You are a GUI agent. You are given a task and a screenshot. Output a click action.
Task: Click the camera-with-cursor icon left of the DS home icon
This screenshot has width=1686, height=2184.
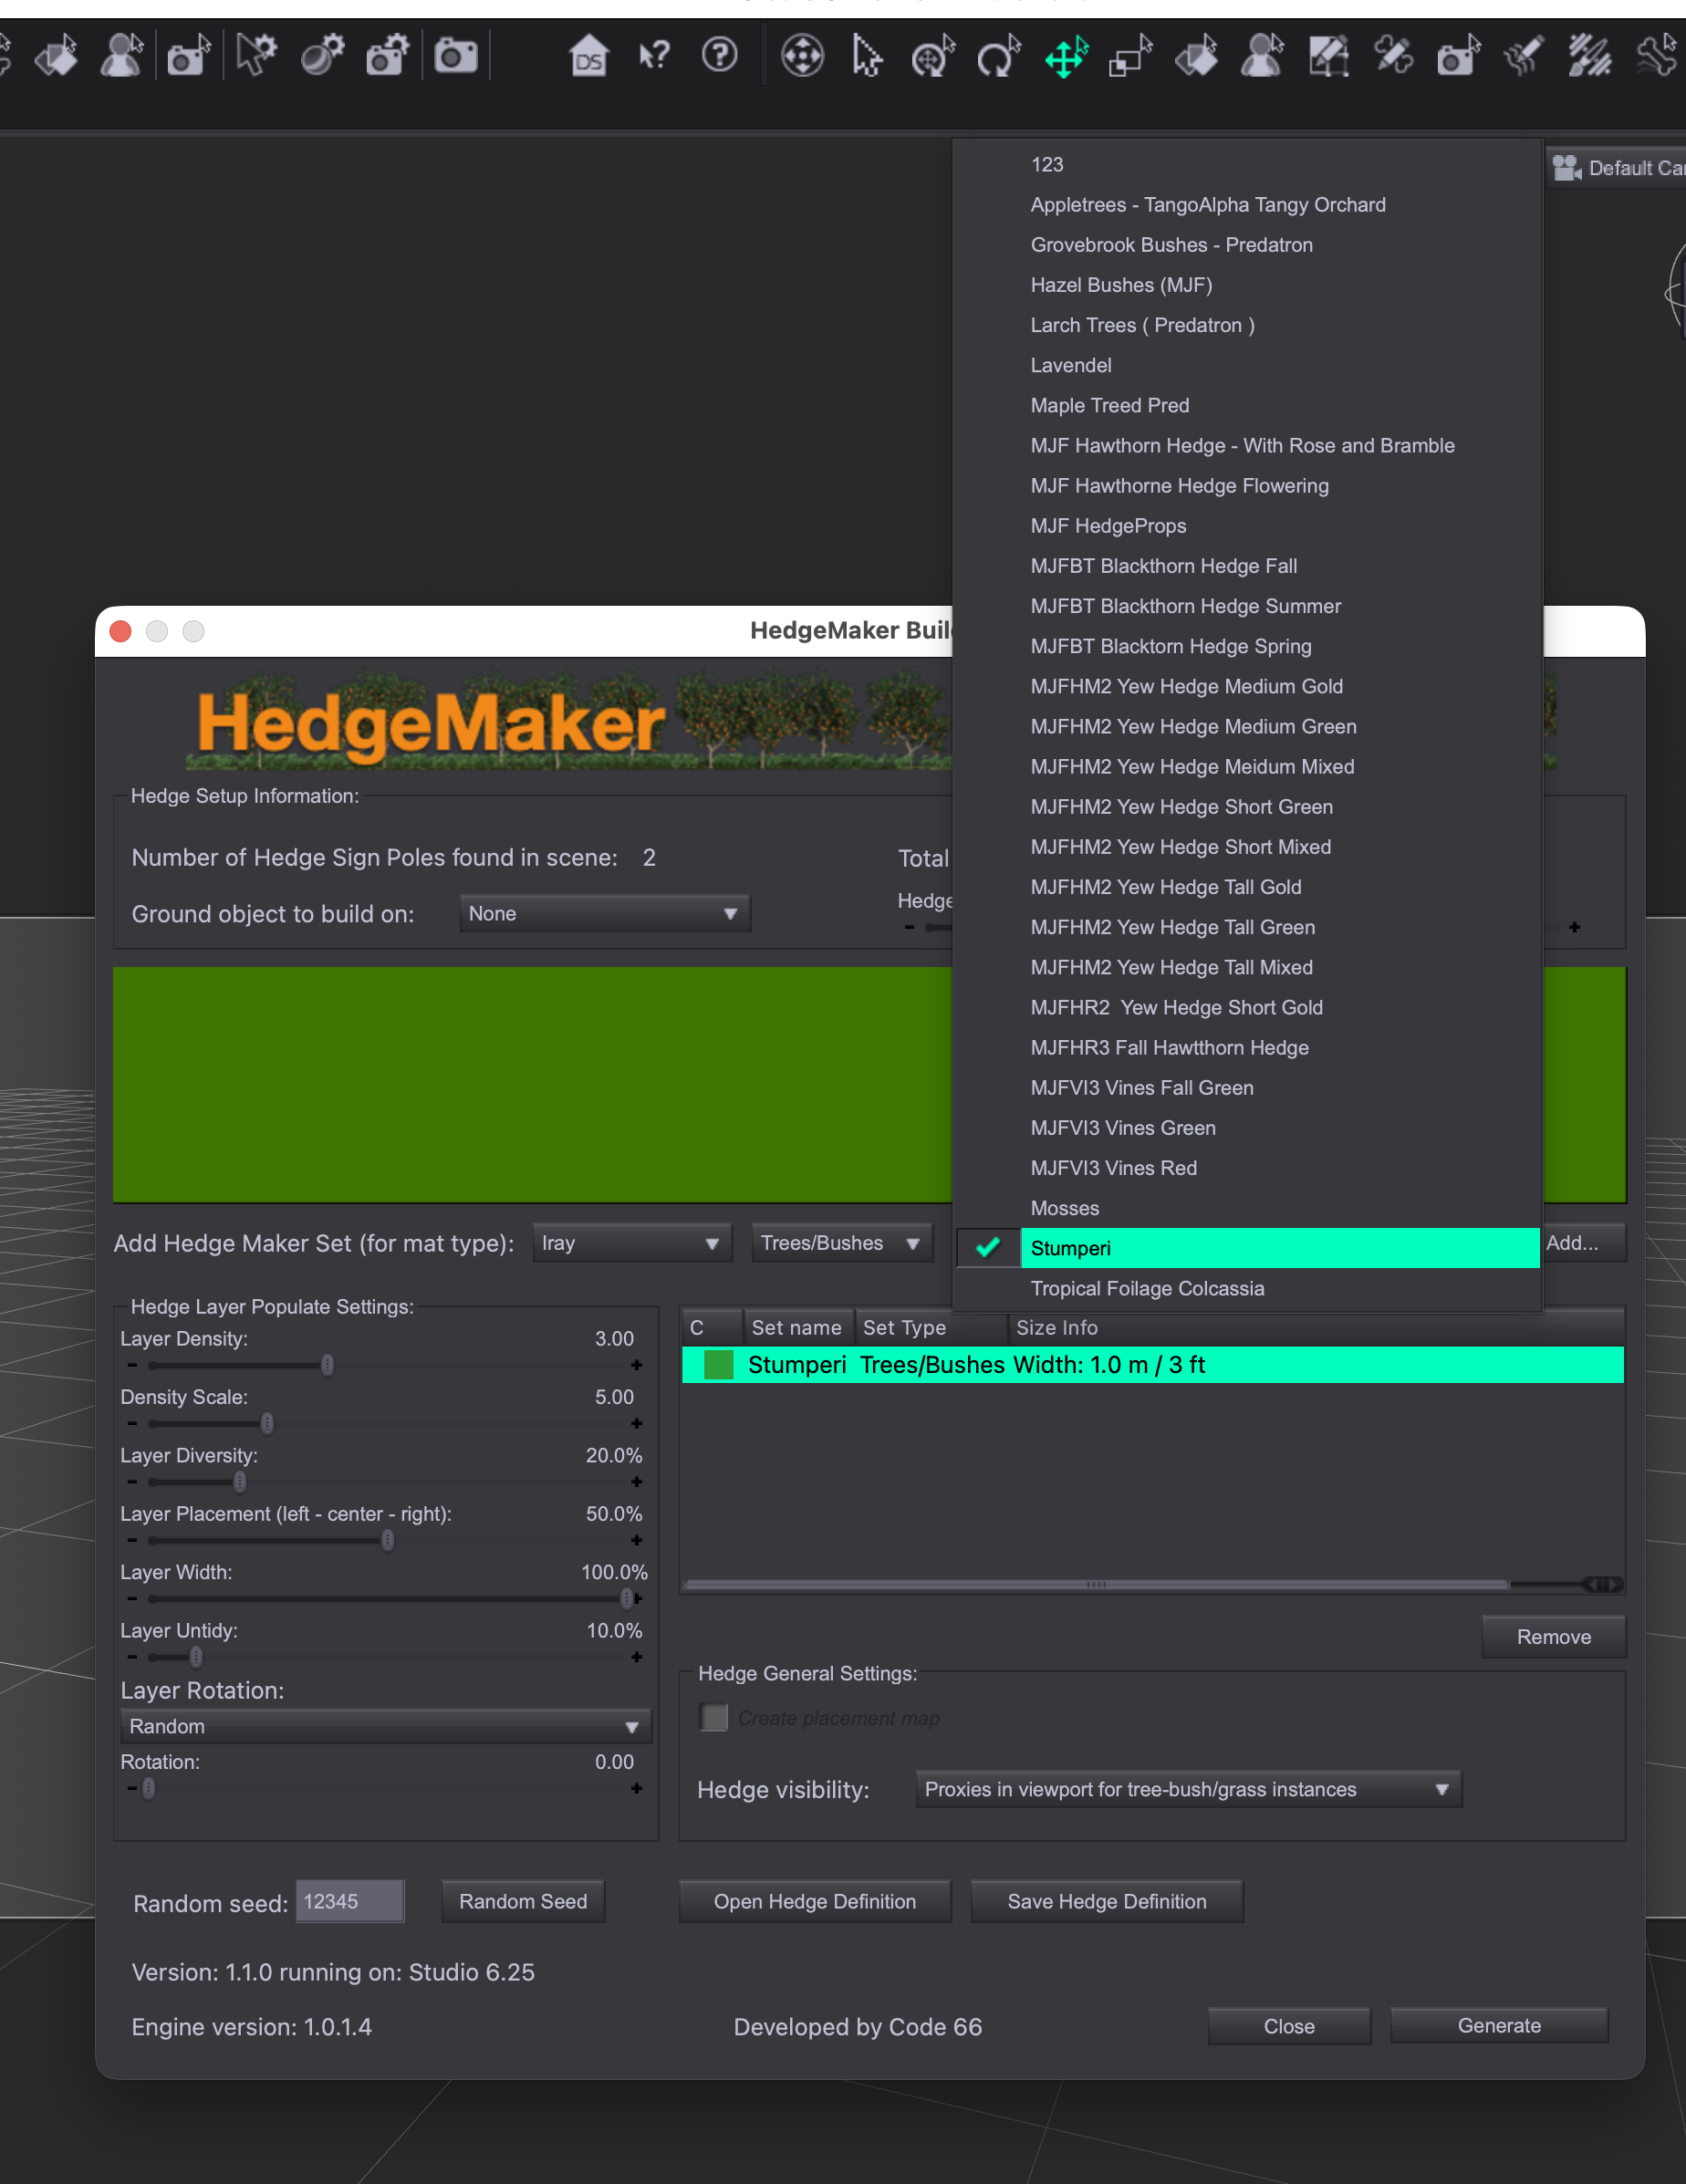tap(188, 56)
